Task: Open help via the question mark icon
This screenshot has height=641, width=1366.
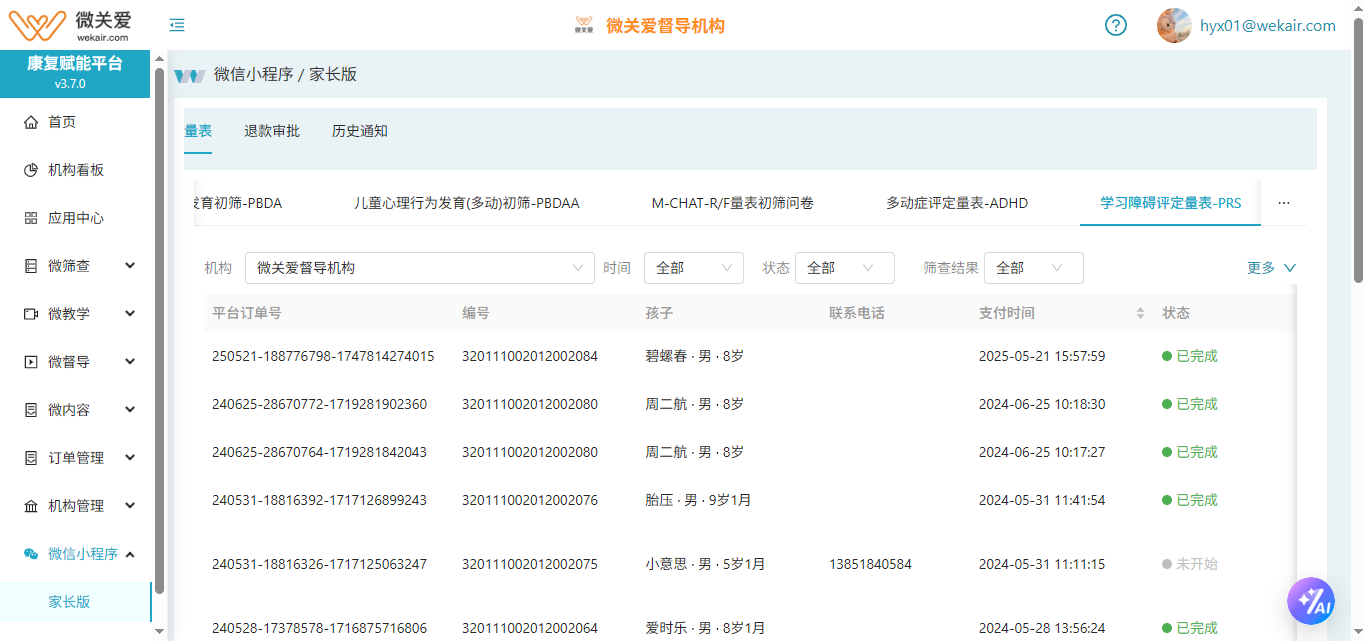Action: (1116, 26)
